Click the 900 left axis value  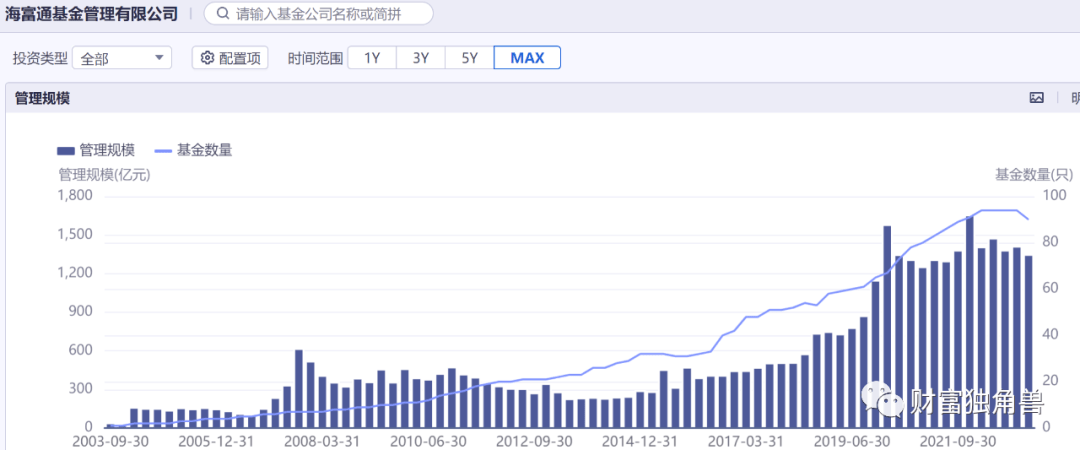pyautogui.click(x=81, y=312)
